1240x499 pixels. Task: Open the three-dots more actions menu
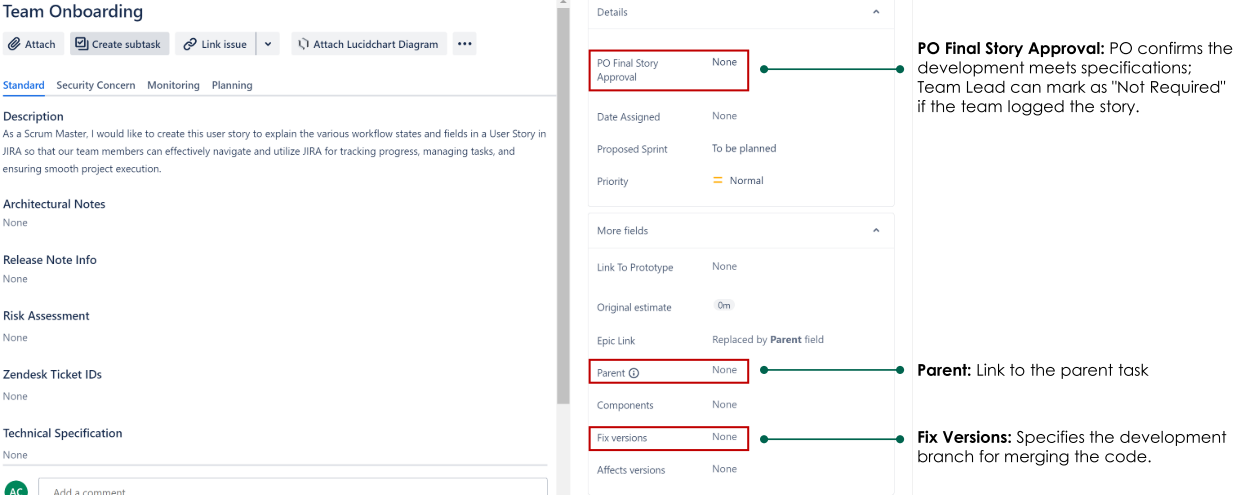tap(463, 44)
